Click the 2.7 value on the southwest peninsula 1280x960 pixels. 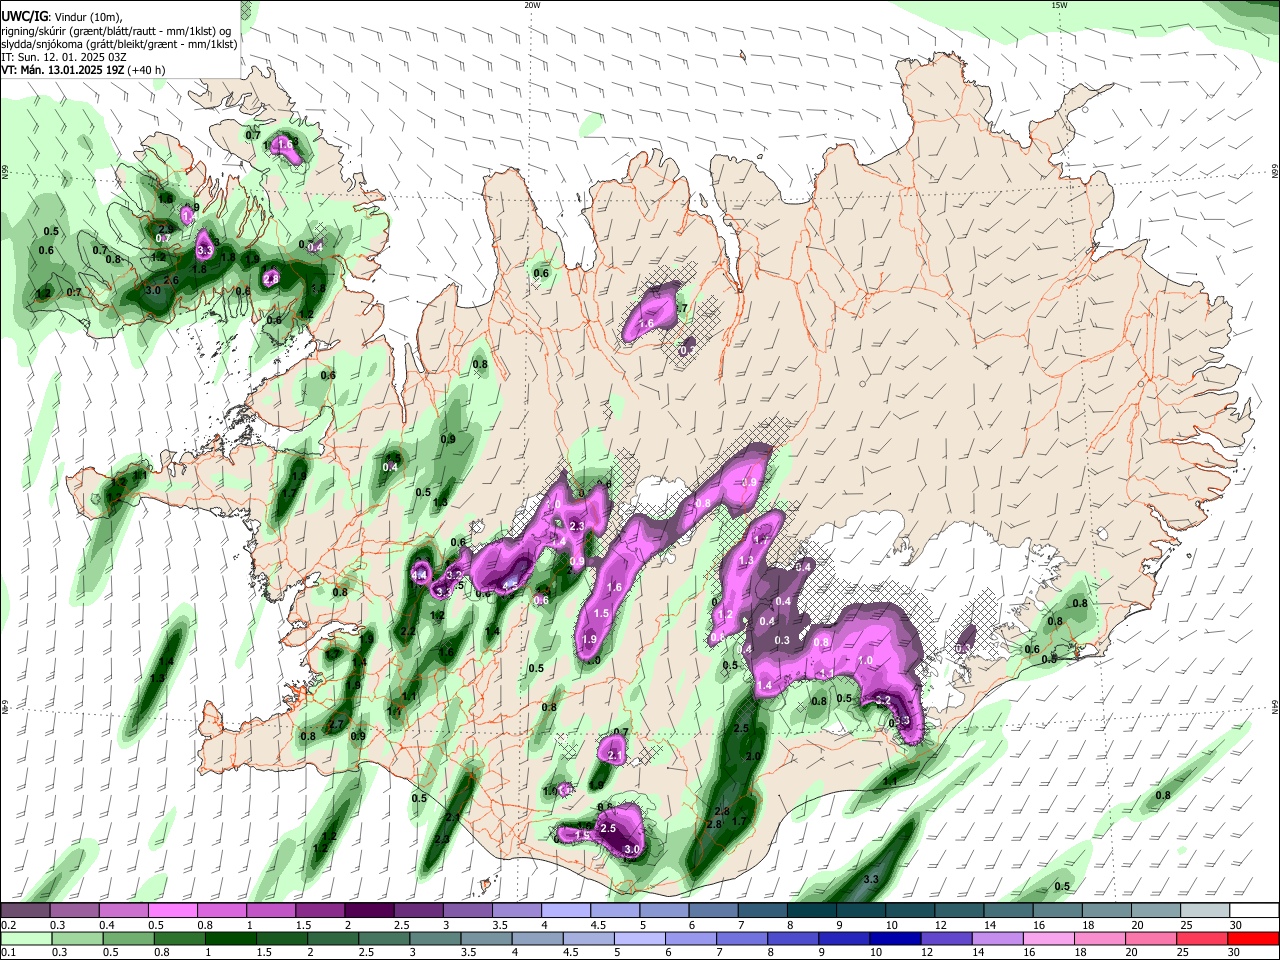tap(336, 725)
